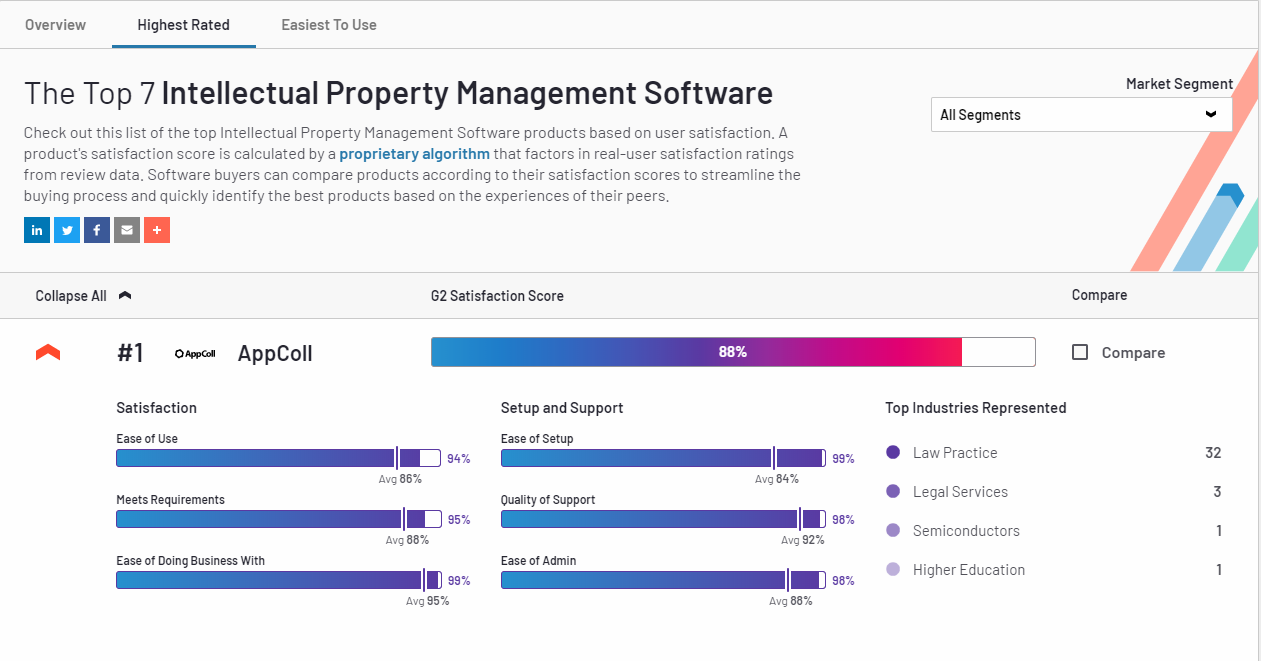Click the 88% G2 Satisfaction Score bar
The image size is (1261, 661).
coord(732,352)
